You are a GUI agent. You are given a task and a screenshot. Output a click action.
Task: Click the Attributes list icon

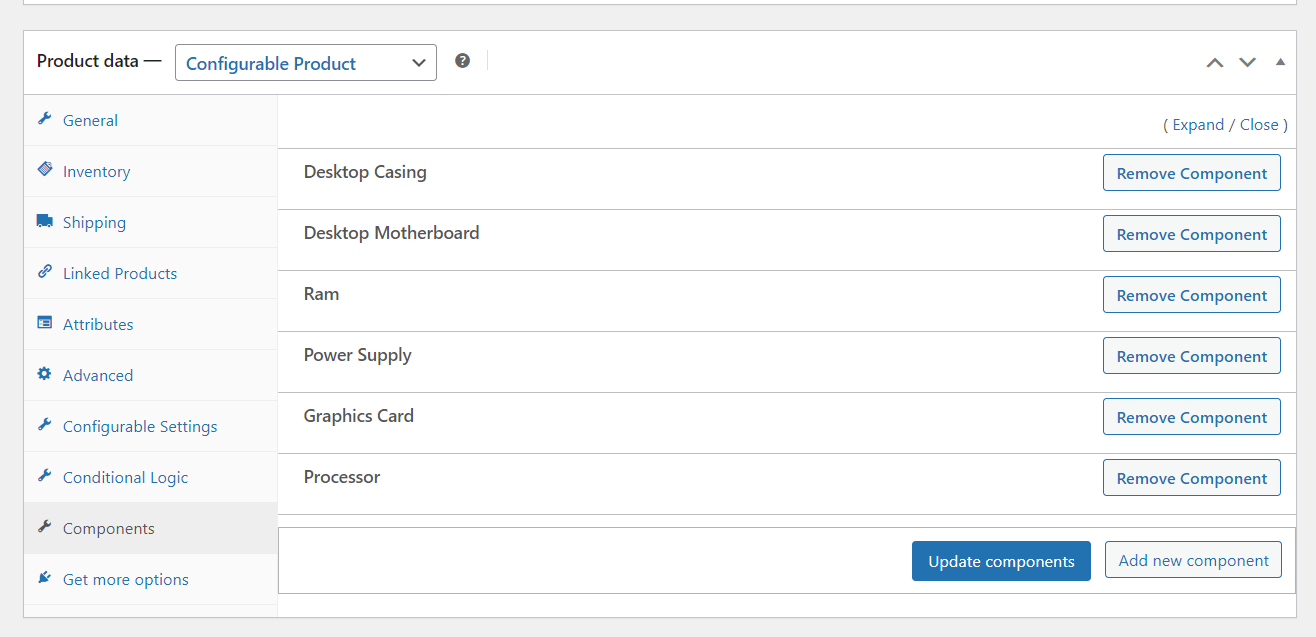click(44, 323)
